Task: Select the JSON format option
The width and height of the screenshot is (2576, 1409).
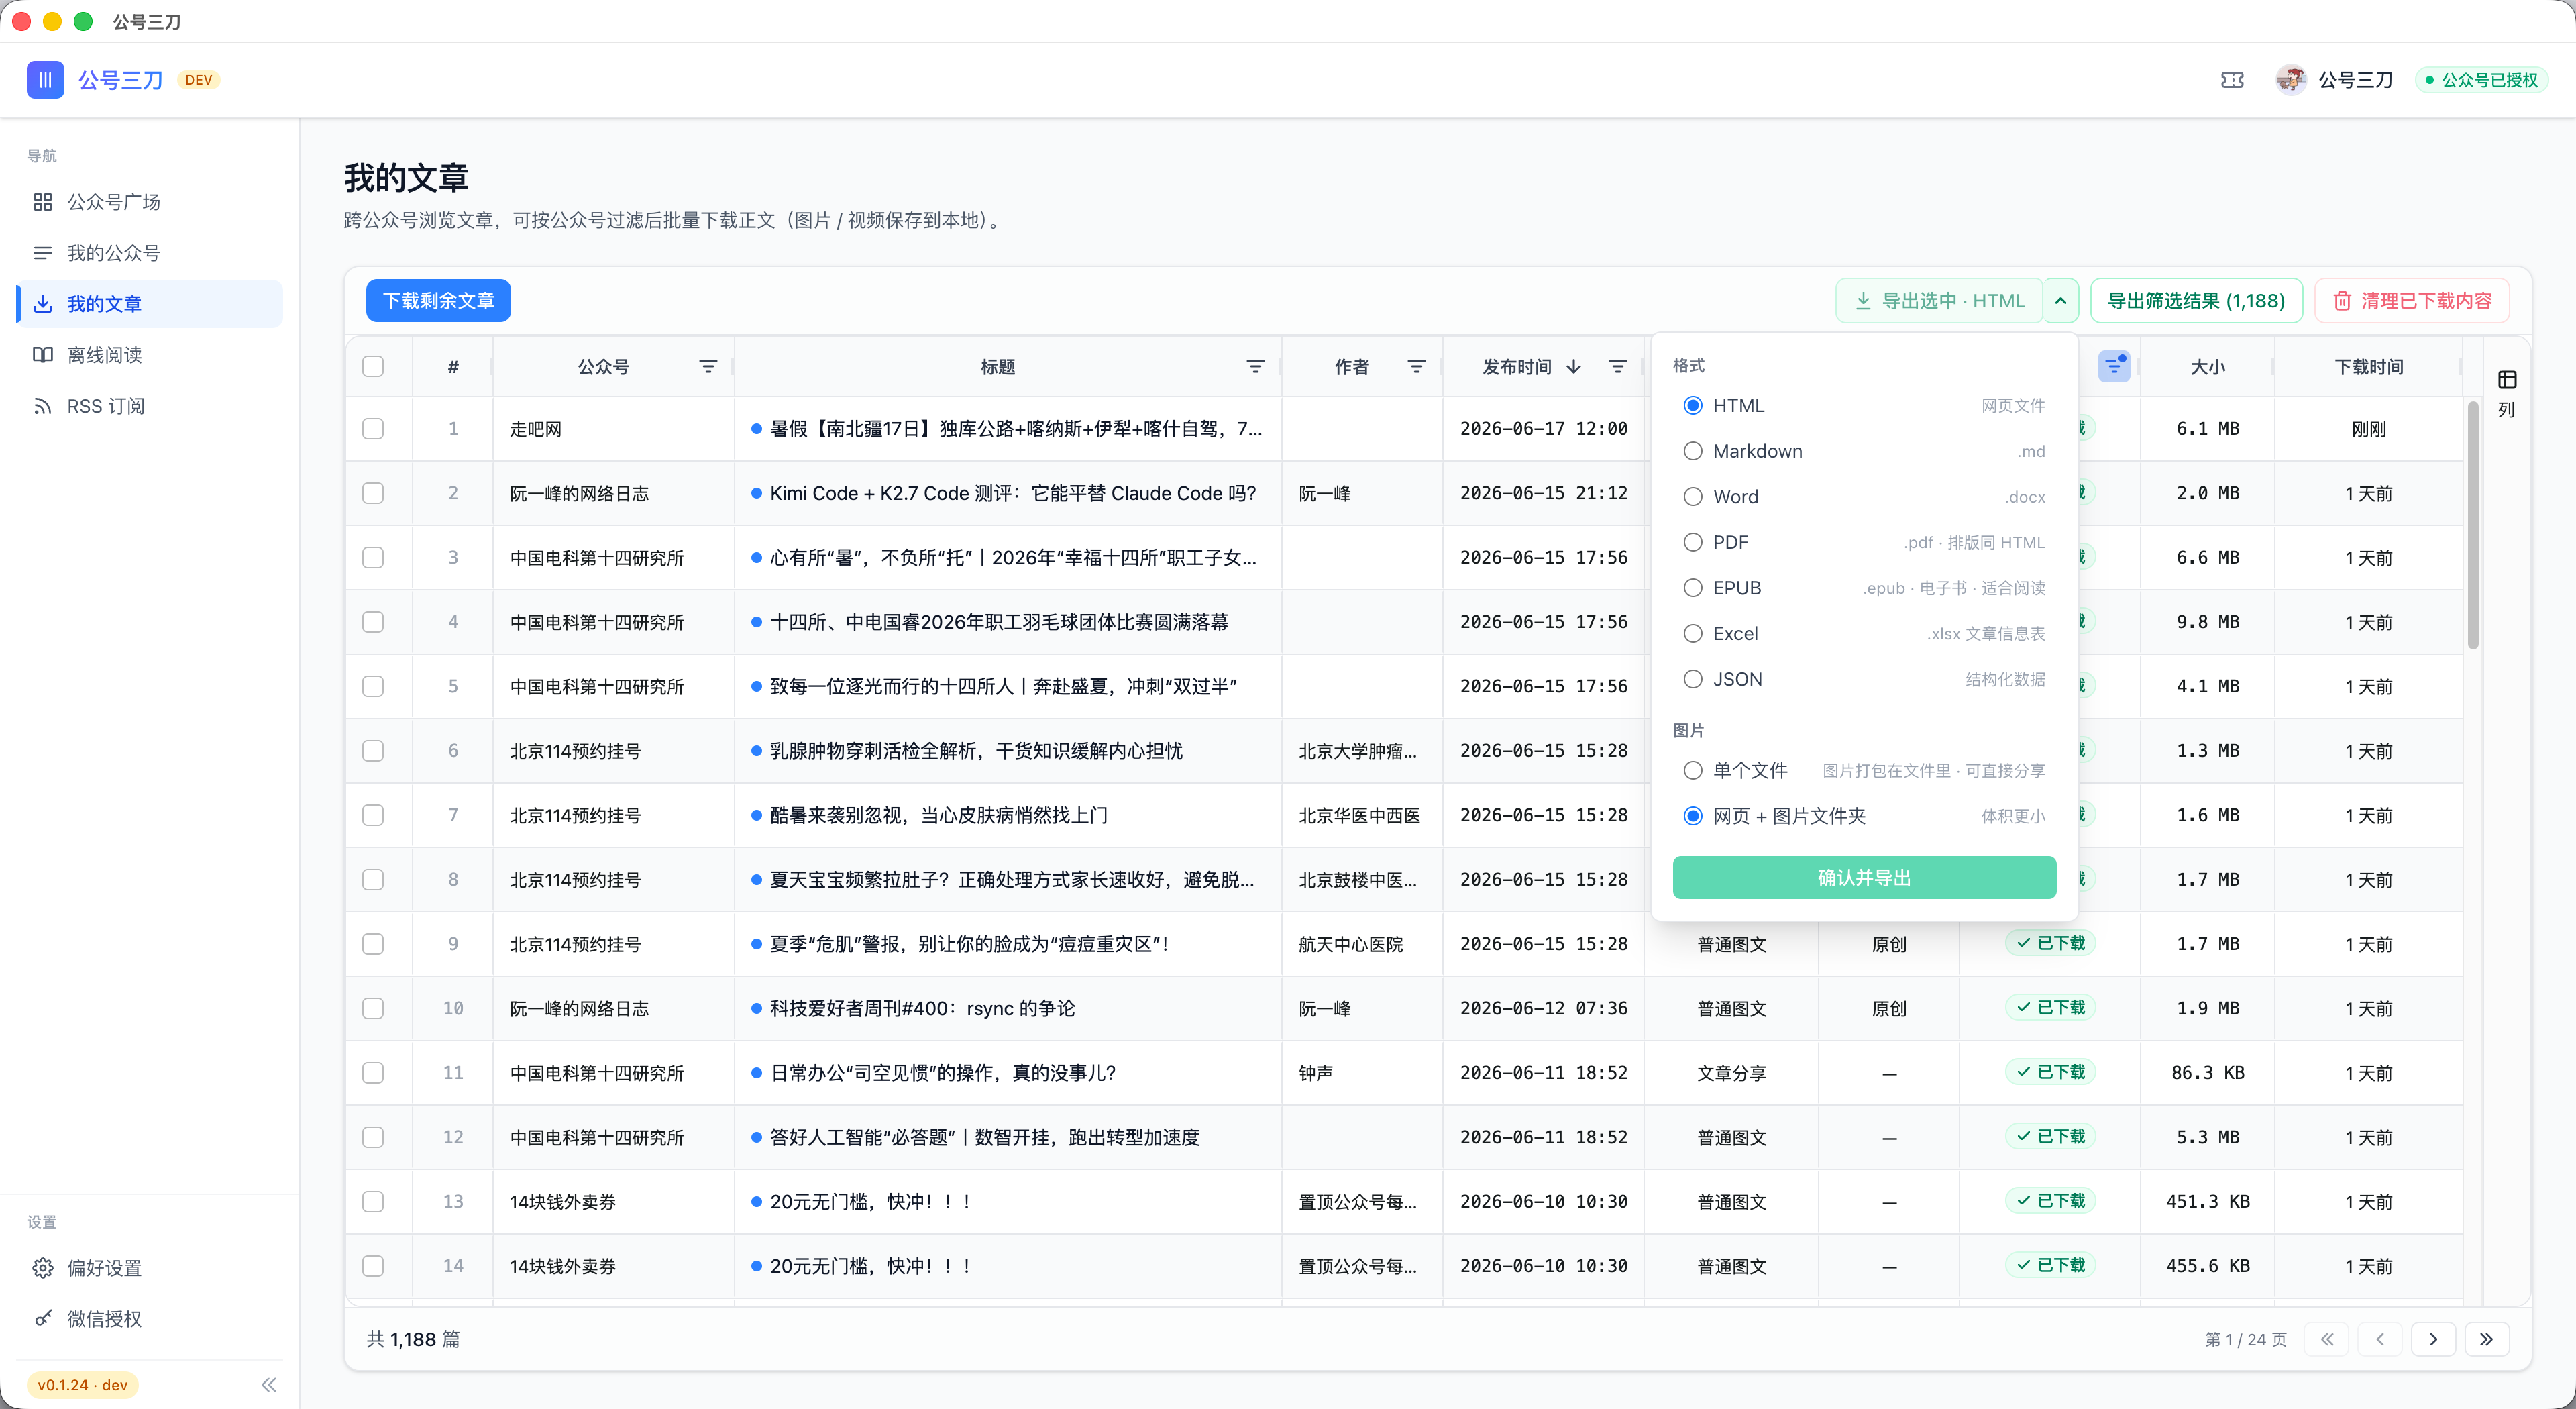Action: click(x=1864, y=680)
